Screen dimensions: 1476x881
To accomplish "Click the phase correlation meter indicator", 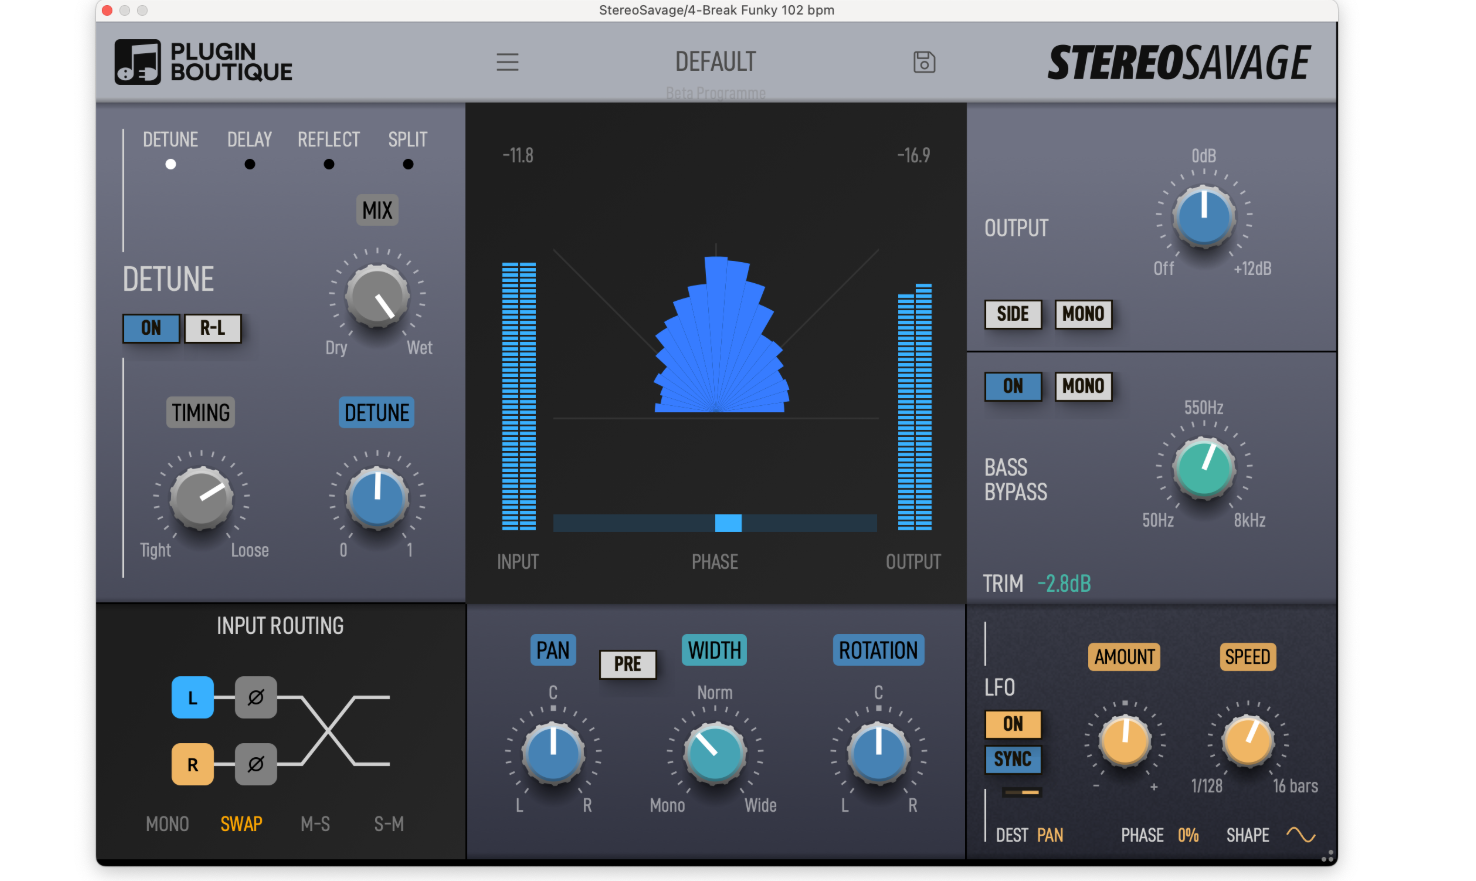I will [728, 523].
